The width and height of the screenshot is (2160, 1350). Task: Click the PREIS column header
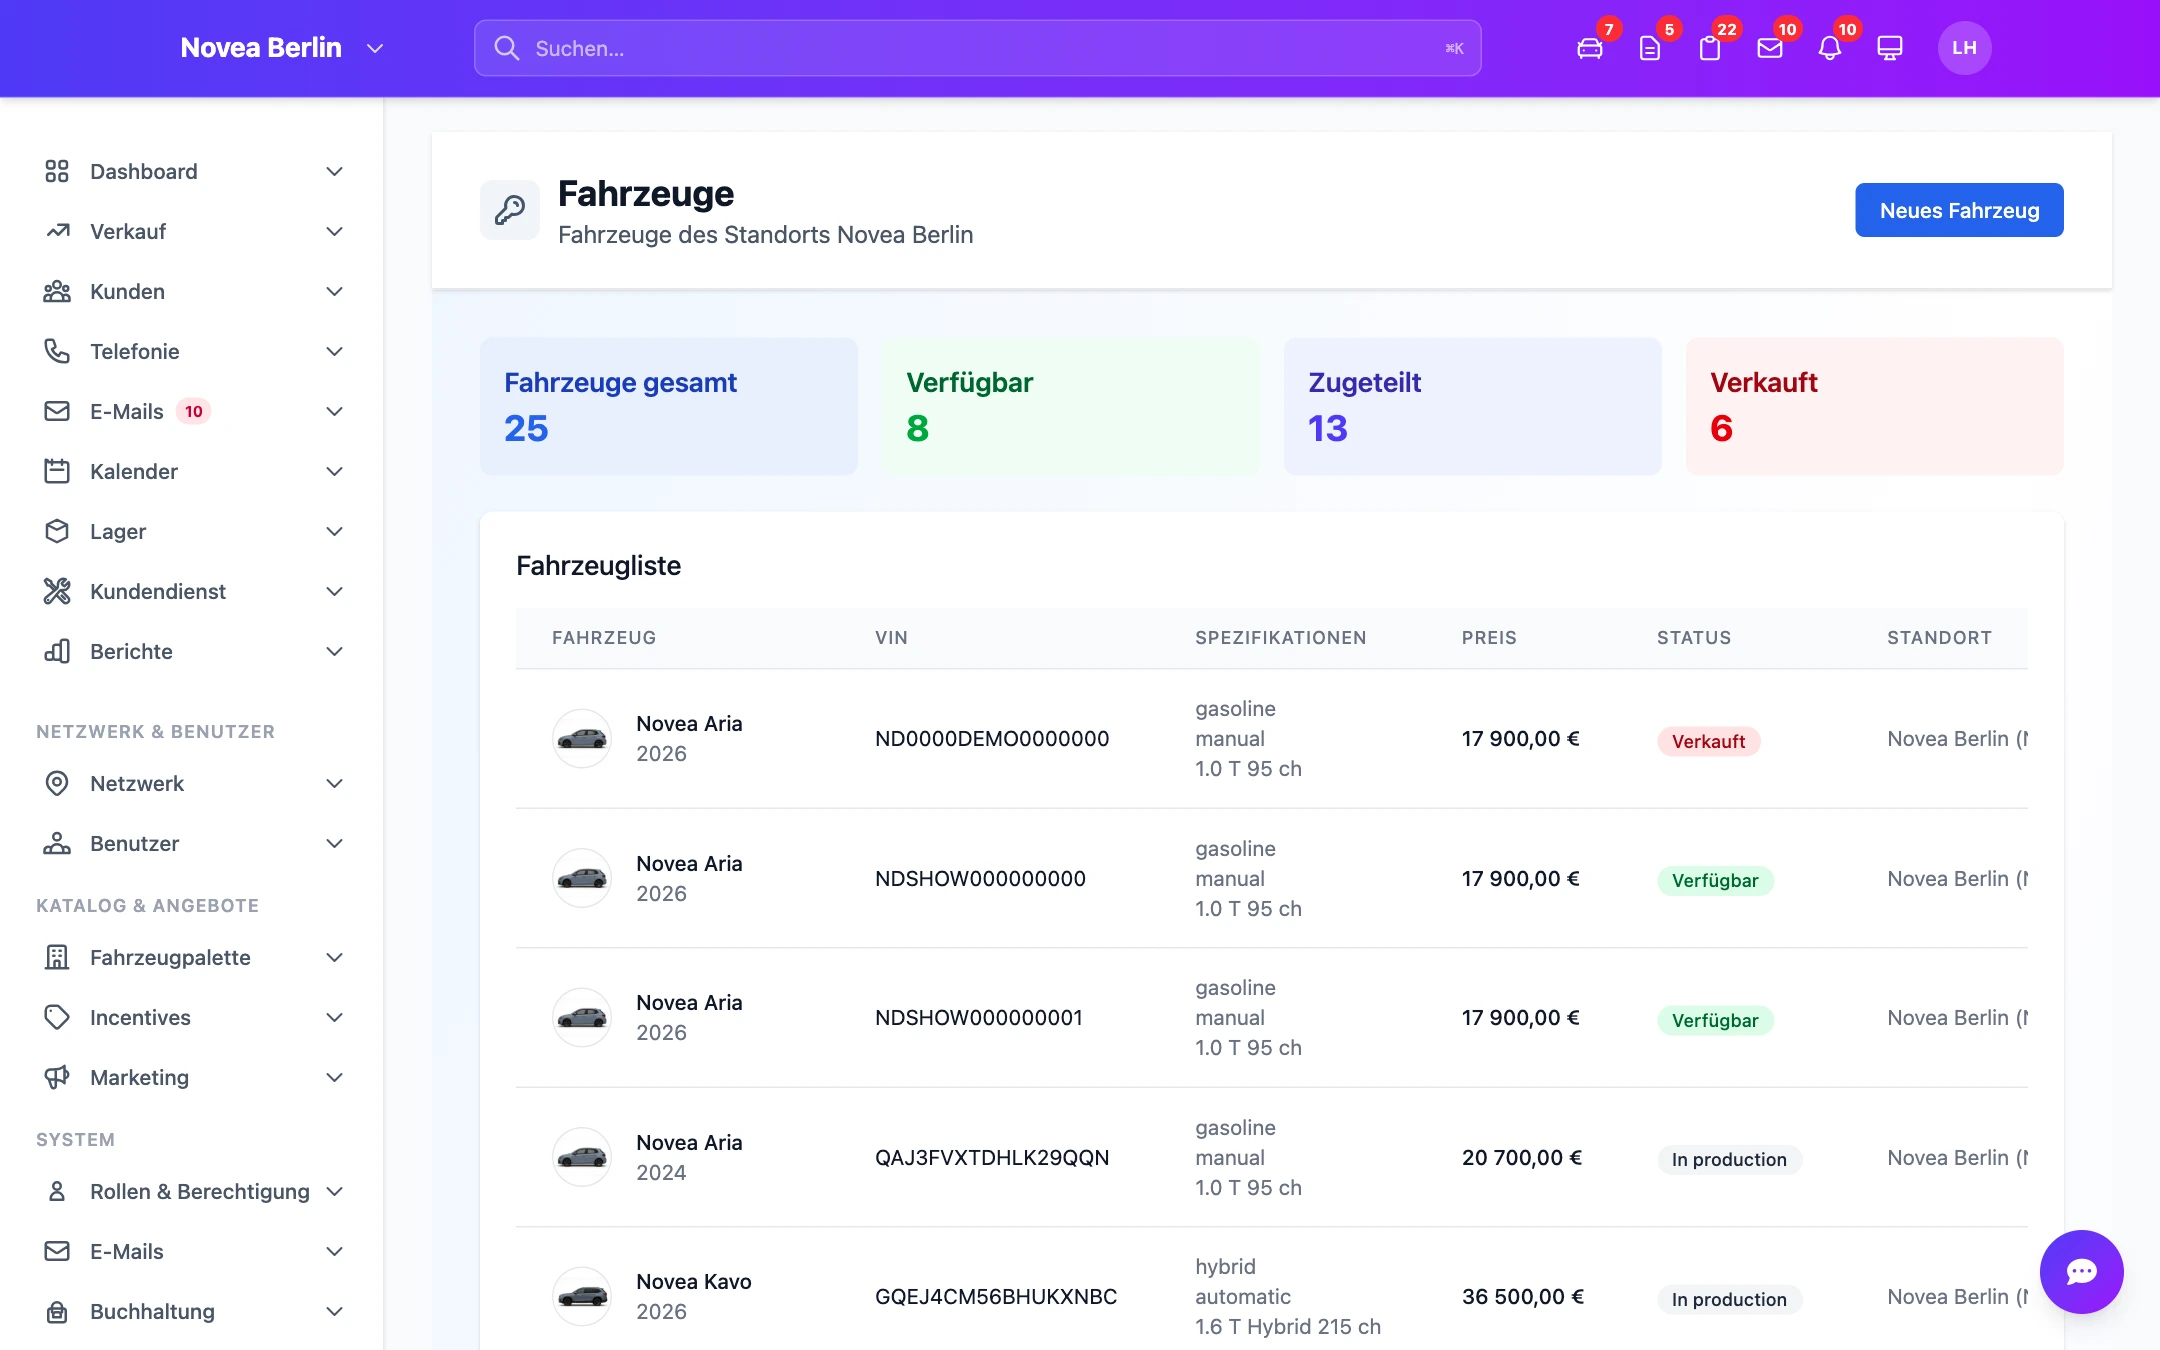pyautogui.click(x=1489, y=638)
